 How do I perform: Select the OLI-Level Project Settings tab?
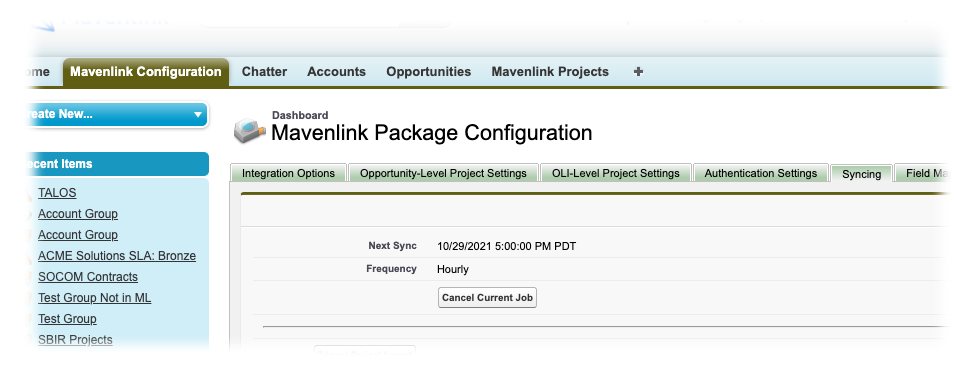click(x=616, y=173)
